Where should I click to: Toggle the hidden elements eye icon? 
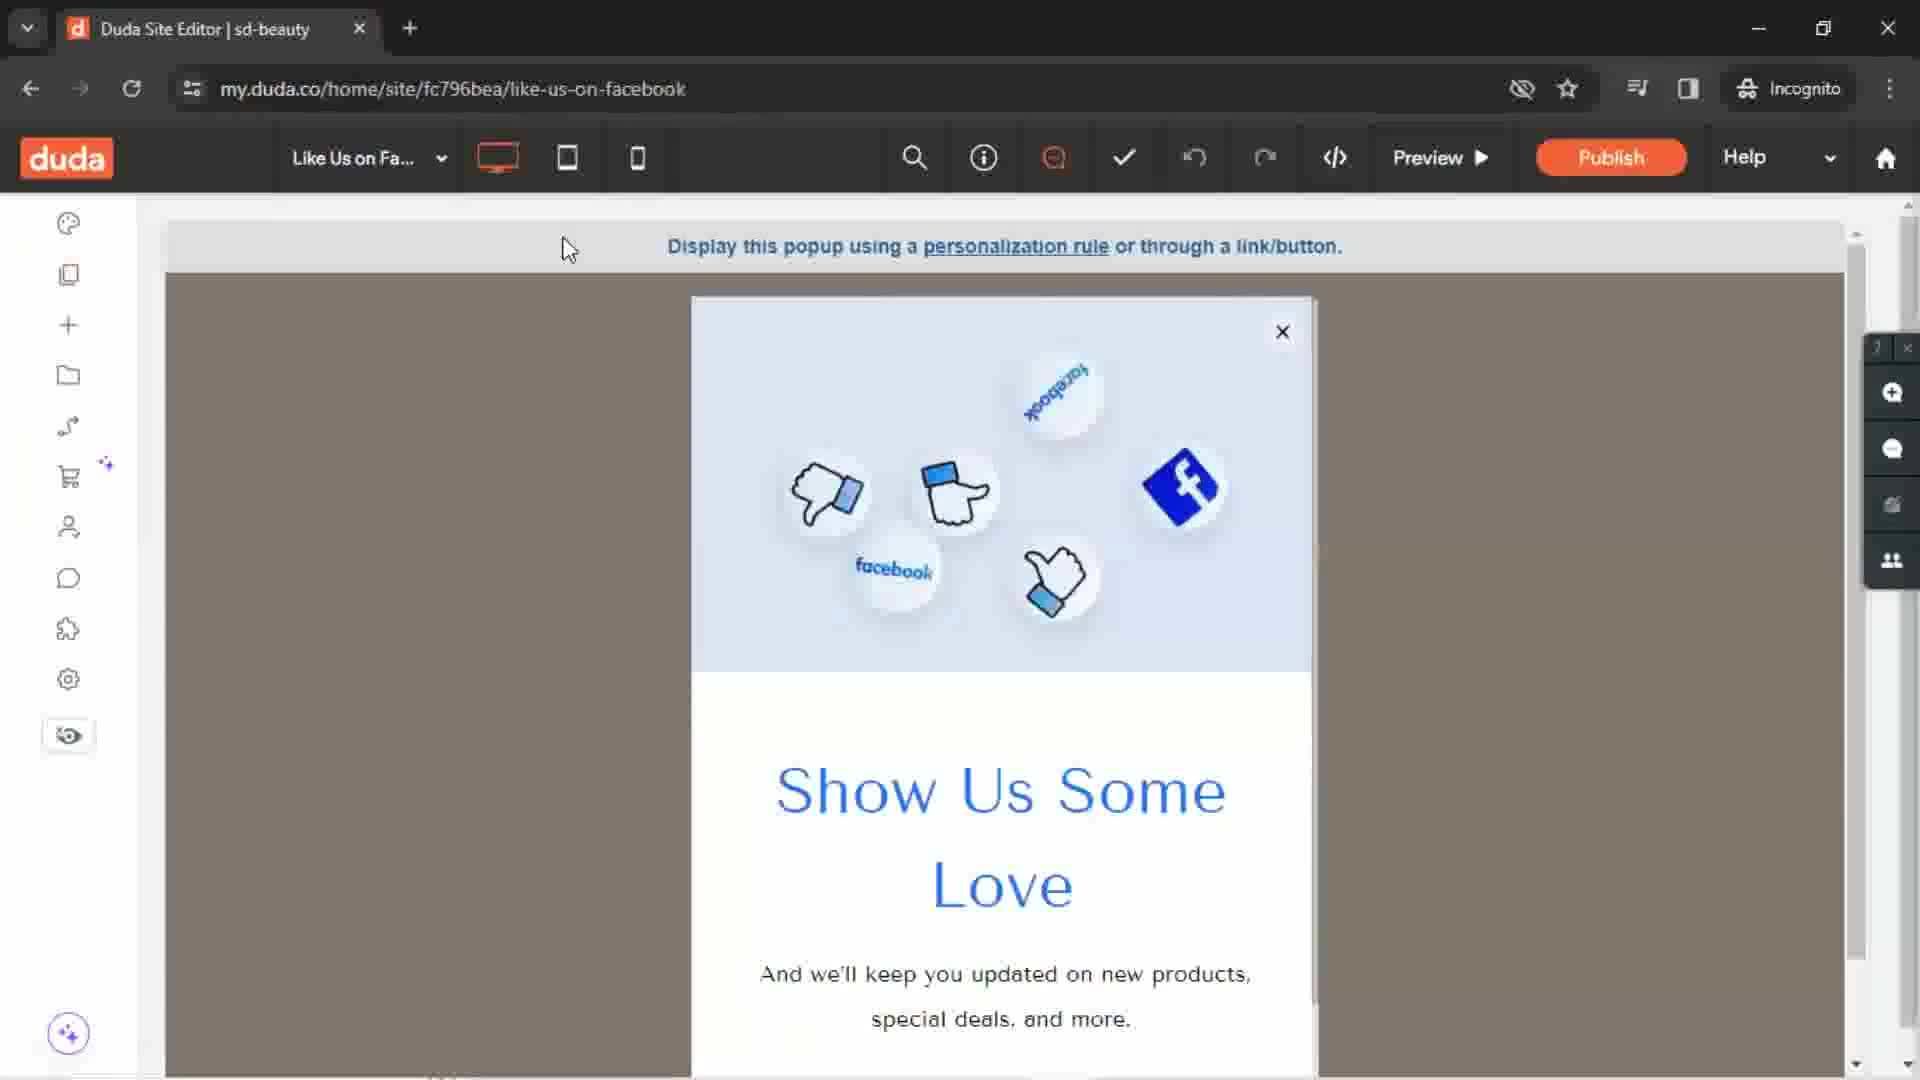coord(68,736)
